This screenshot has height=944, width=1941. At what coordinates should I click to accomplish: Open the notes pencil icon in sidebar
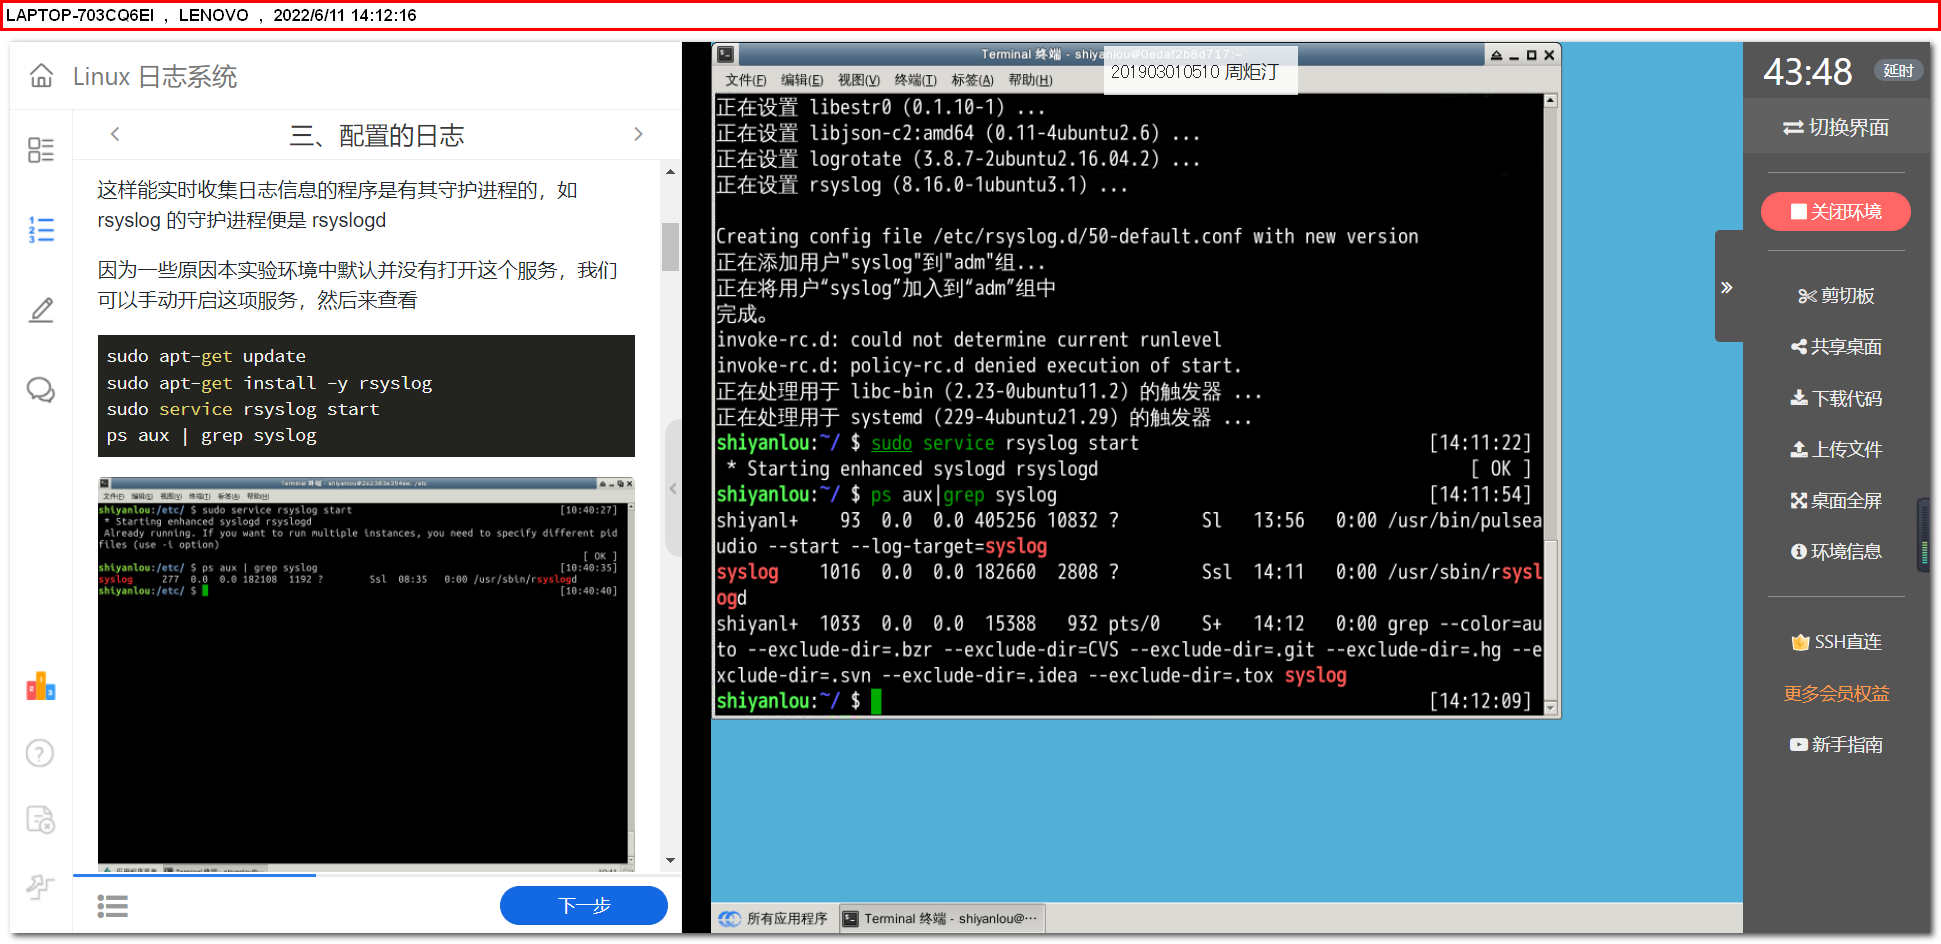[41, 310]
